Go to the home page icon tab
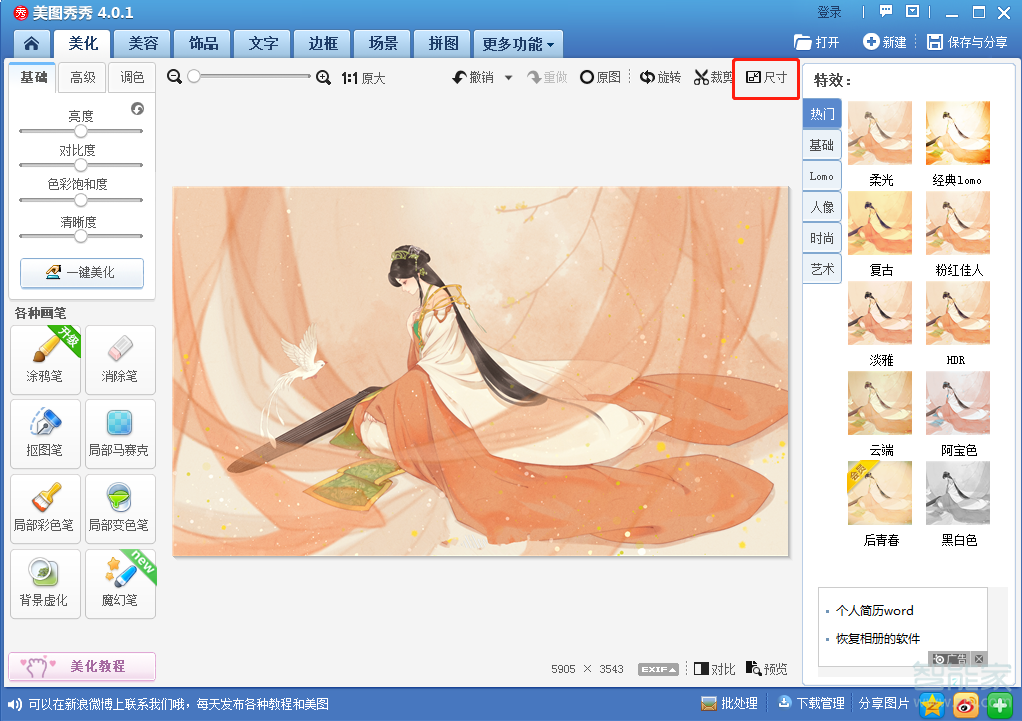Screen dimensions: 1022x721 pos(31,44)
